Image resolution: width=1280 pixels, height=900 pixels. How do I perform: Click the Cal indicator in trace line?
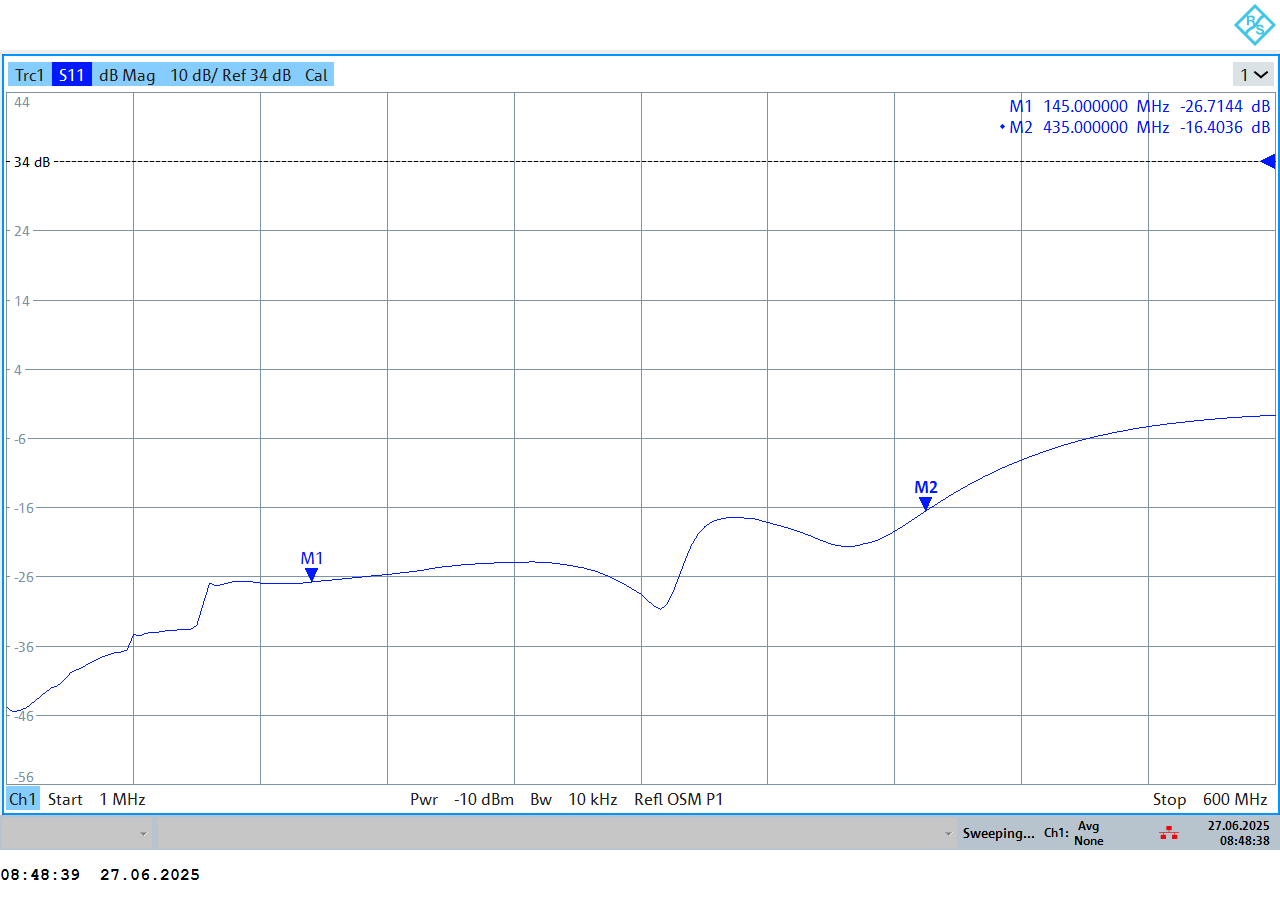click(x=316, y=75)
